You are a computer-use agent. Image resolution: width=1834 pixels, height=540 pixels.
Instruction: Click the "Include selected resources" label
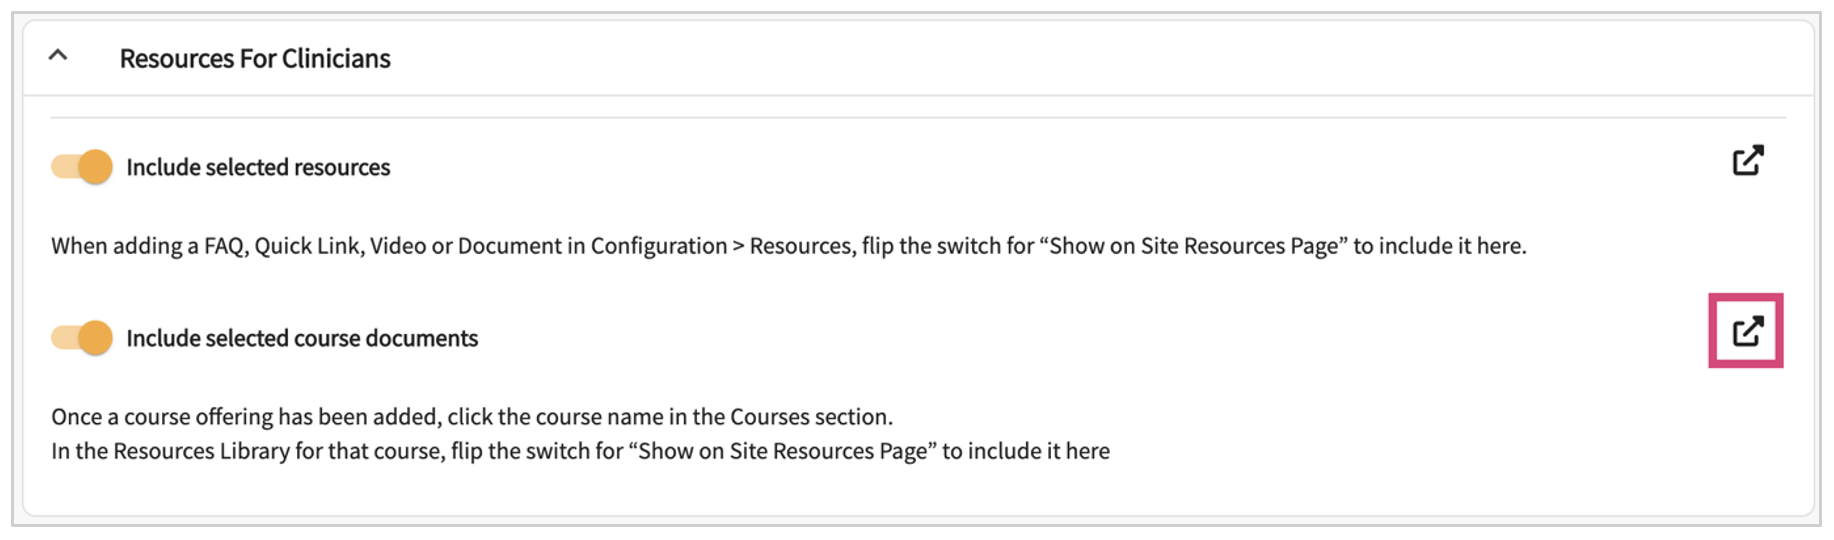pyautogui.click(x=258, y=167)
